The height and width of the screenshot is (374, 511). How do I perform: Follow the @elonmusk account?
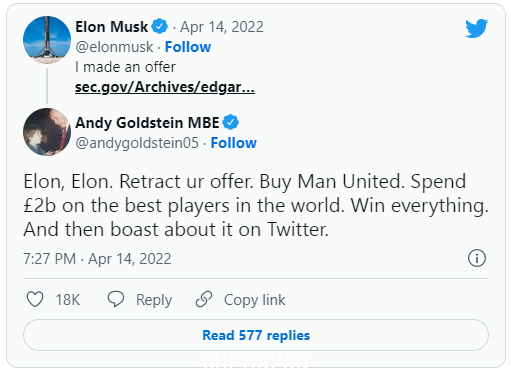pos(188,47)
